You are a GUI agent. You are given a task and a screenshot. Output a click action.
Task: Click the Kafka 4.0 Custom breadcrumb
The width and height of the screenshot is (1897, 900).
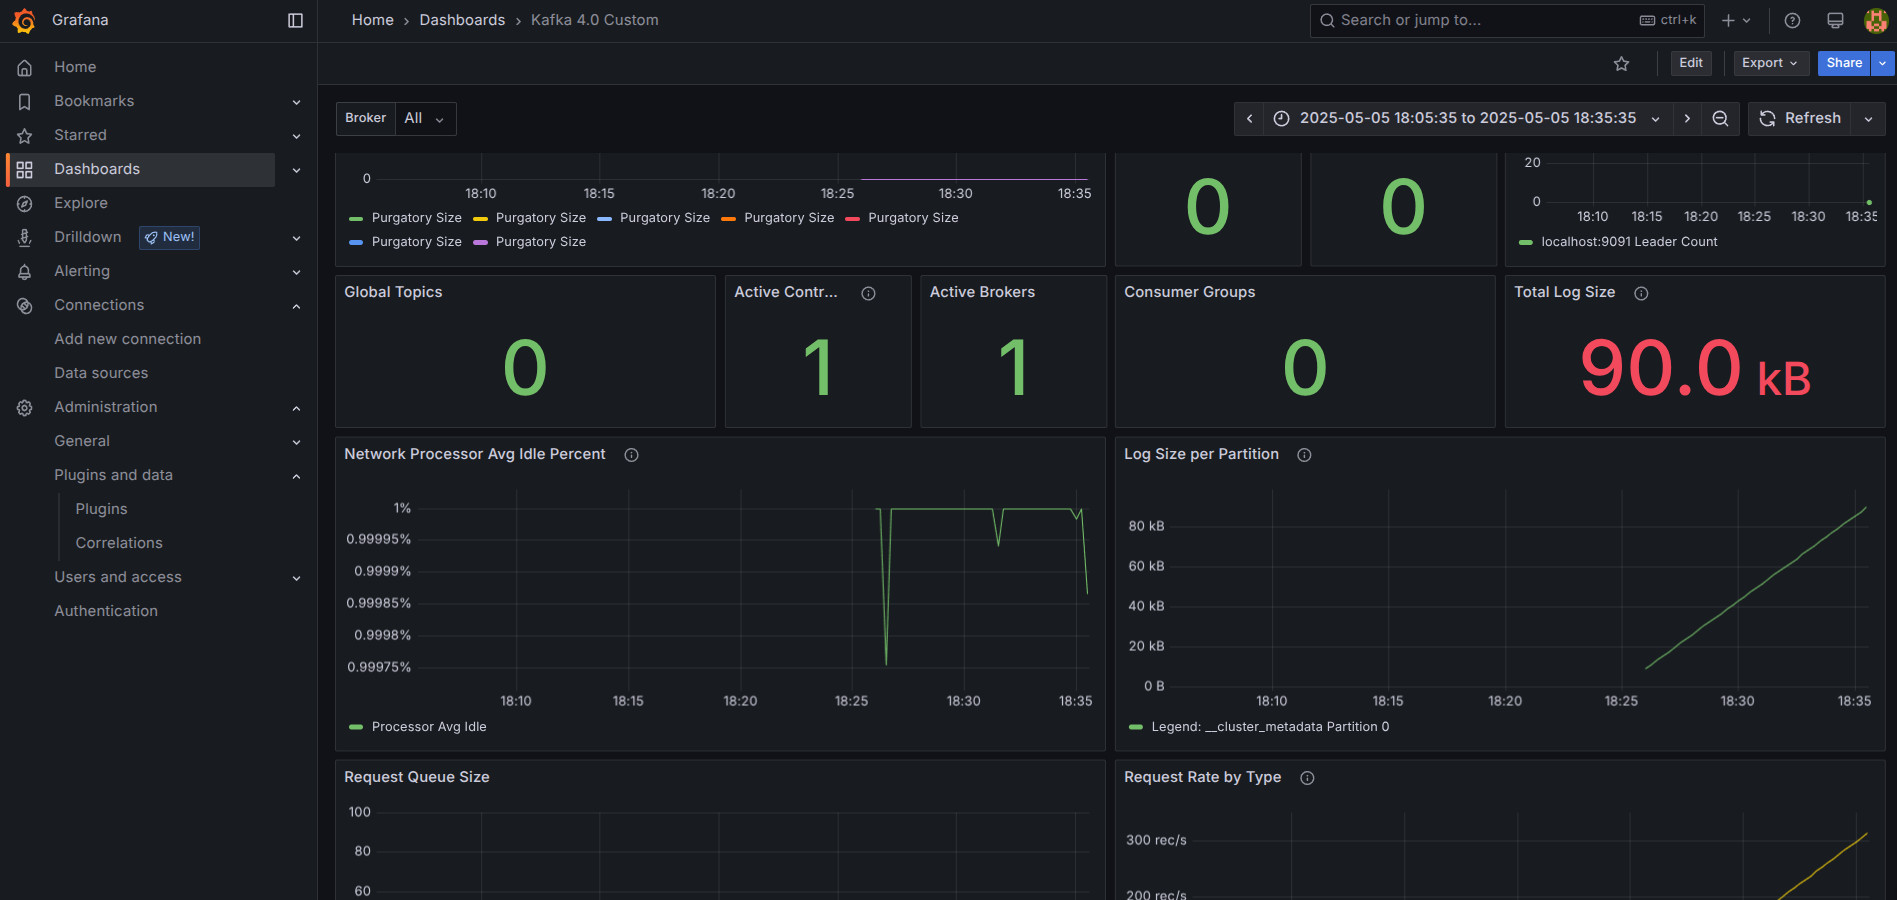point(594,20)
